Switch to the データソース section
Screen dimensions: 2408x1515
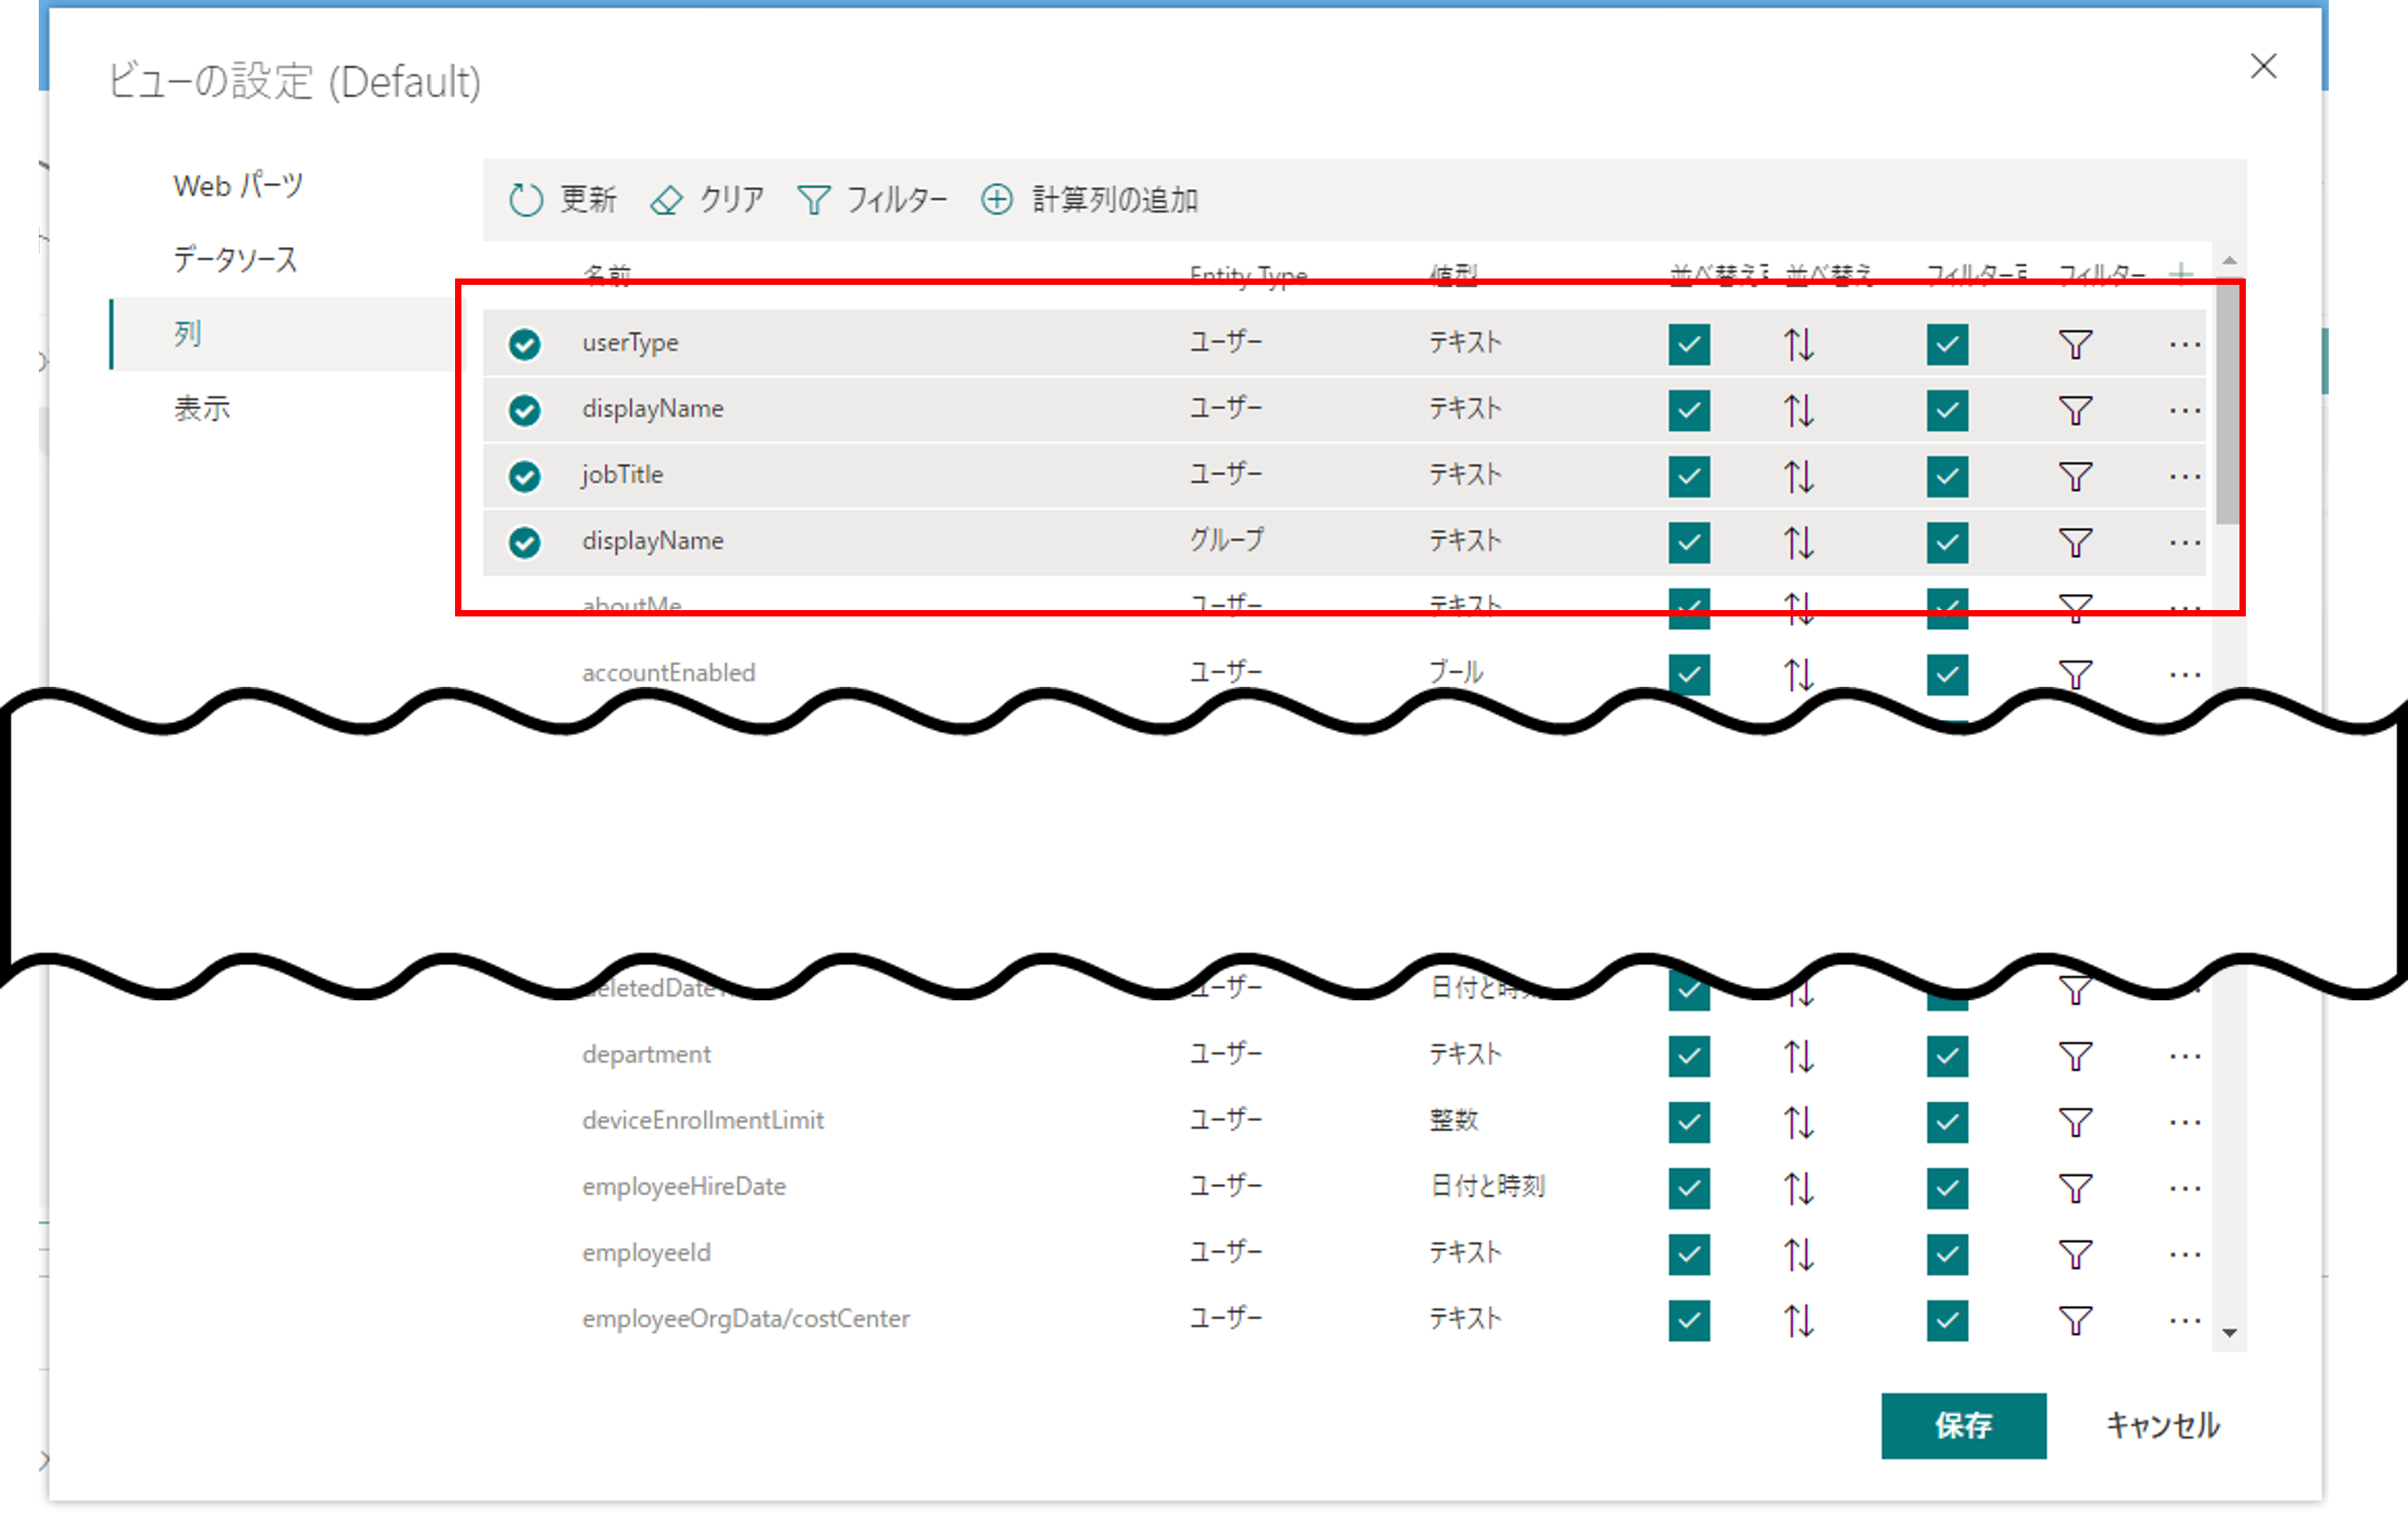[x=236, y=260]
